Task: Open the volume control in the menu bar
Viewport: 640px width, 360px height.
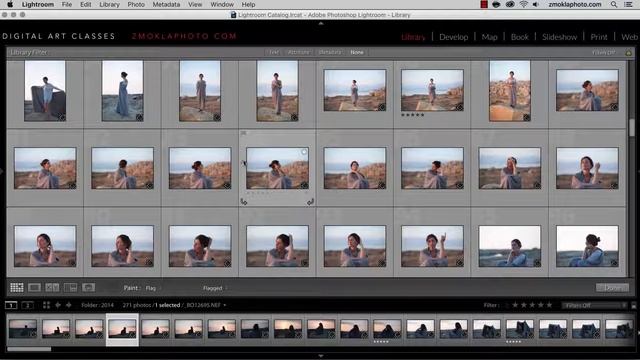Action: tap(536, 4)
